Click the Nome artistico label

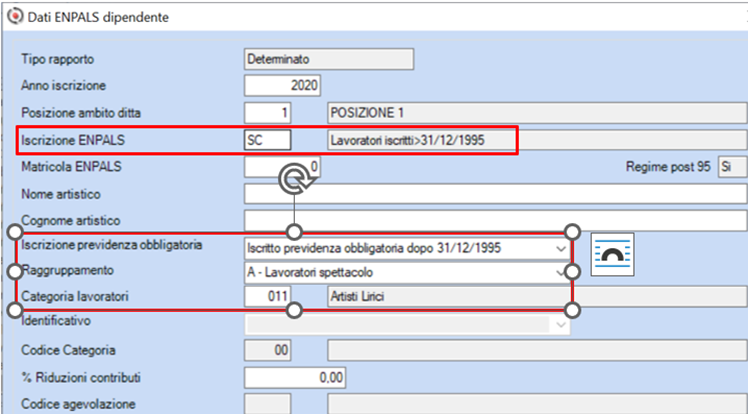61,194
